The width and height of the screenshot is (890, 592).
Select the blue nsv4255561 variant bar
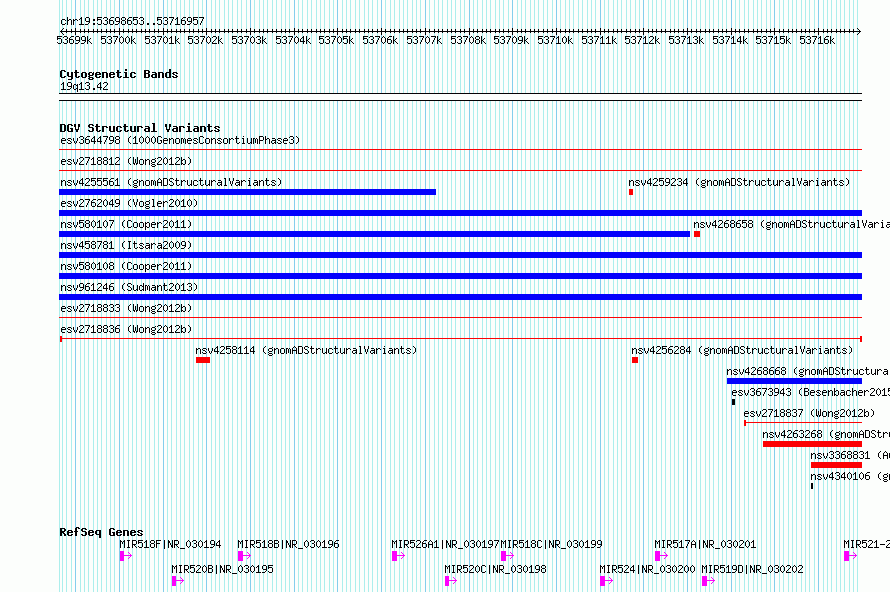(x=247, y=192)
